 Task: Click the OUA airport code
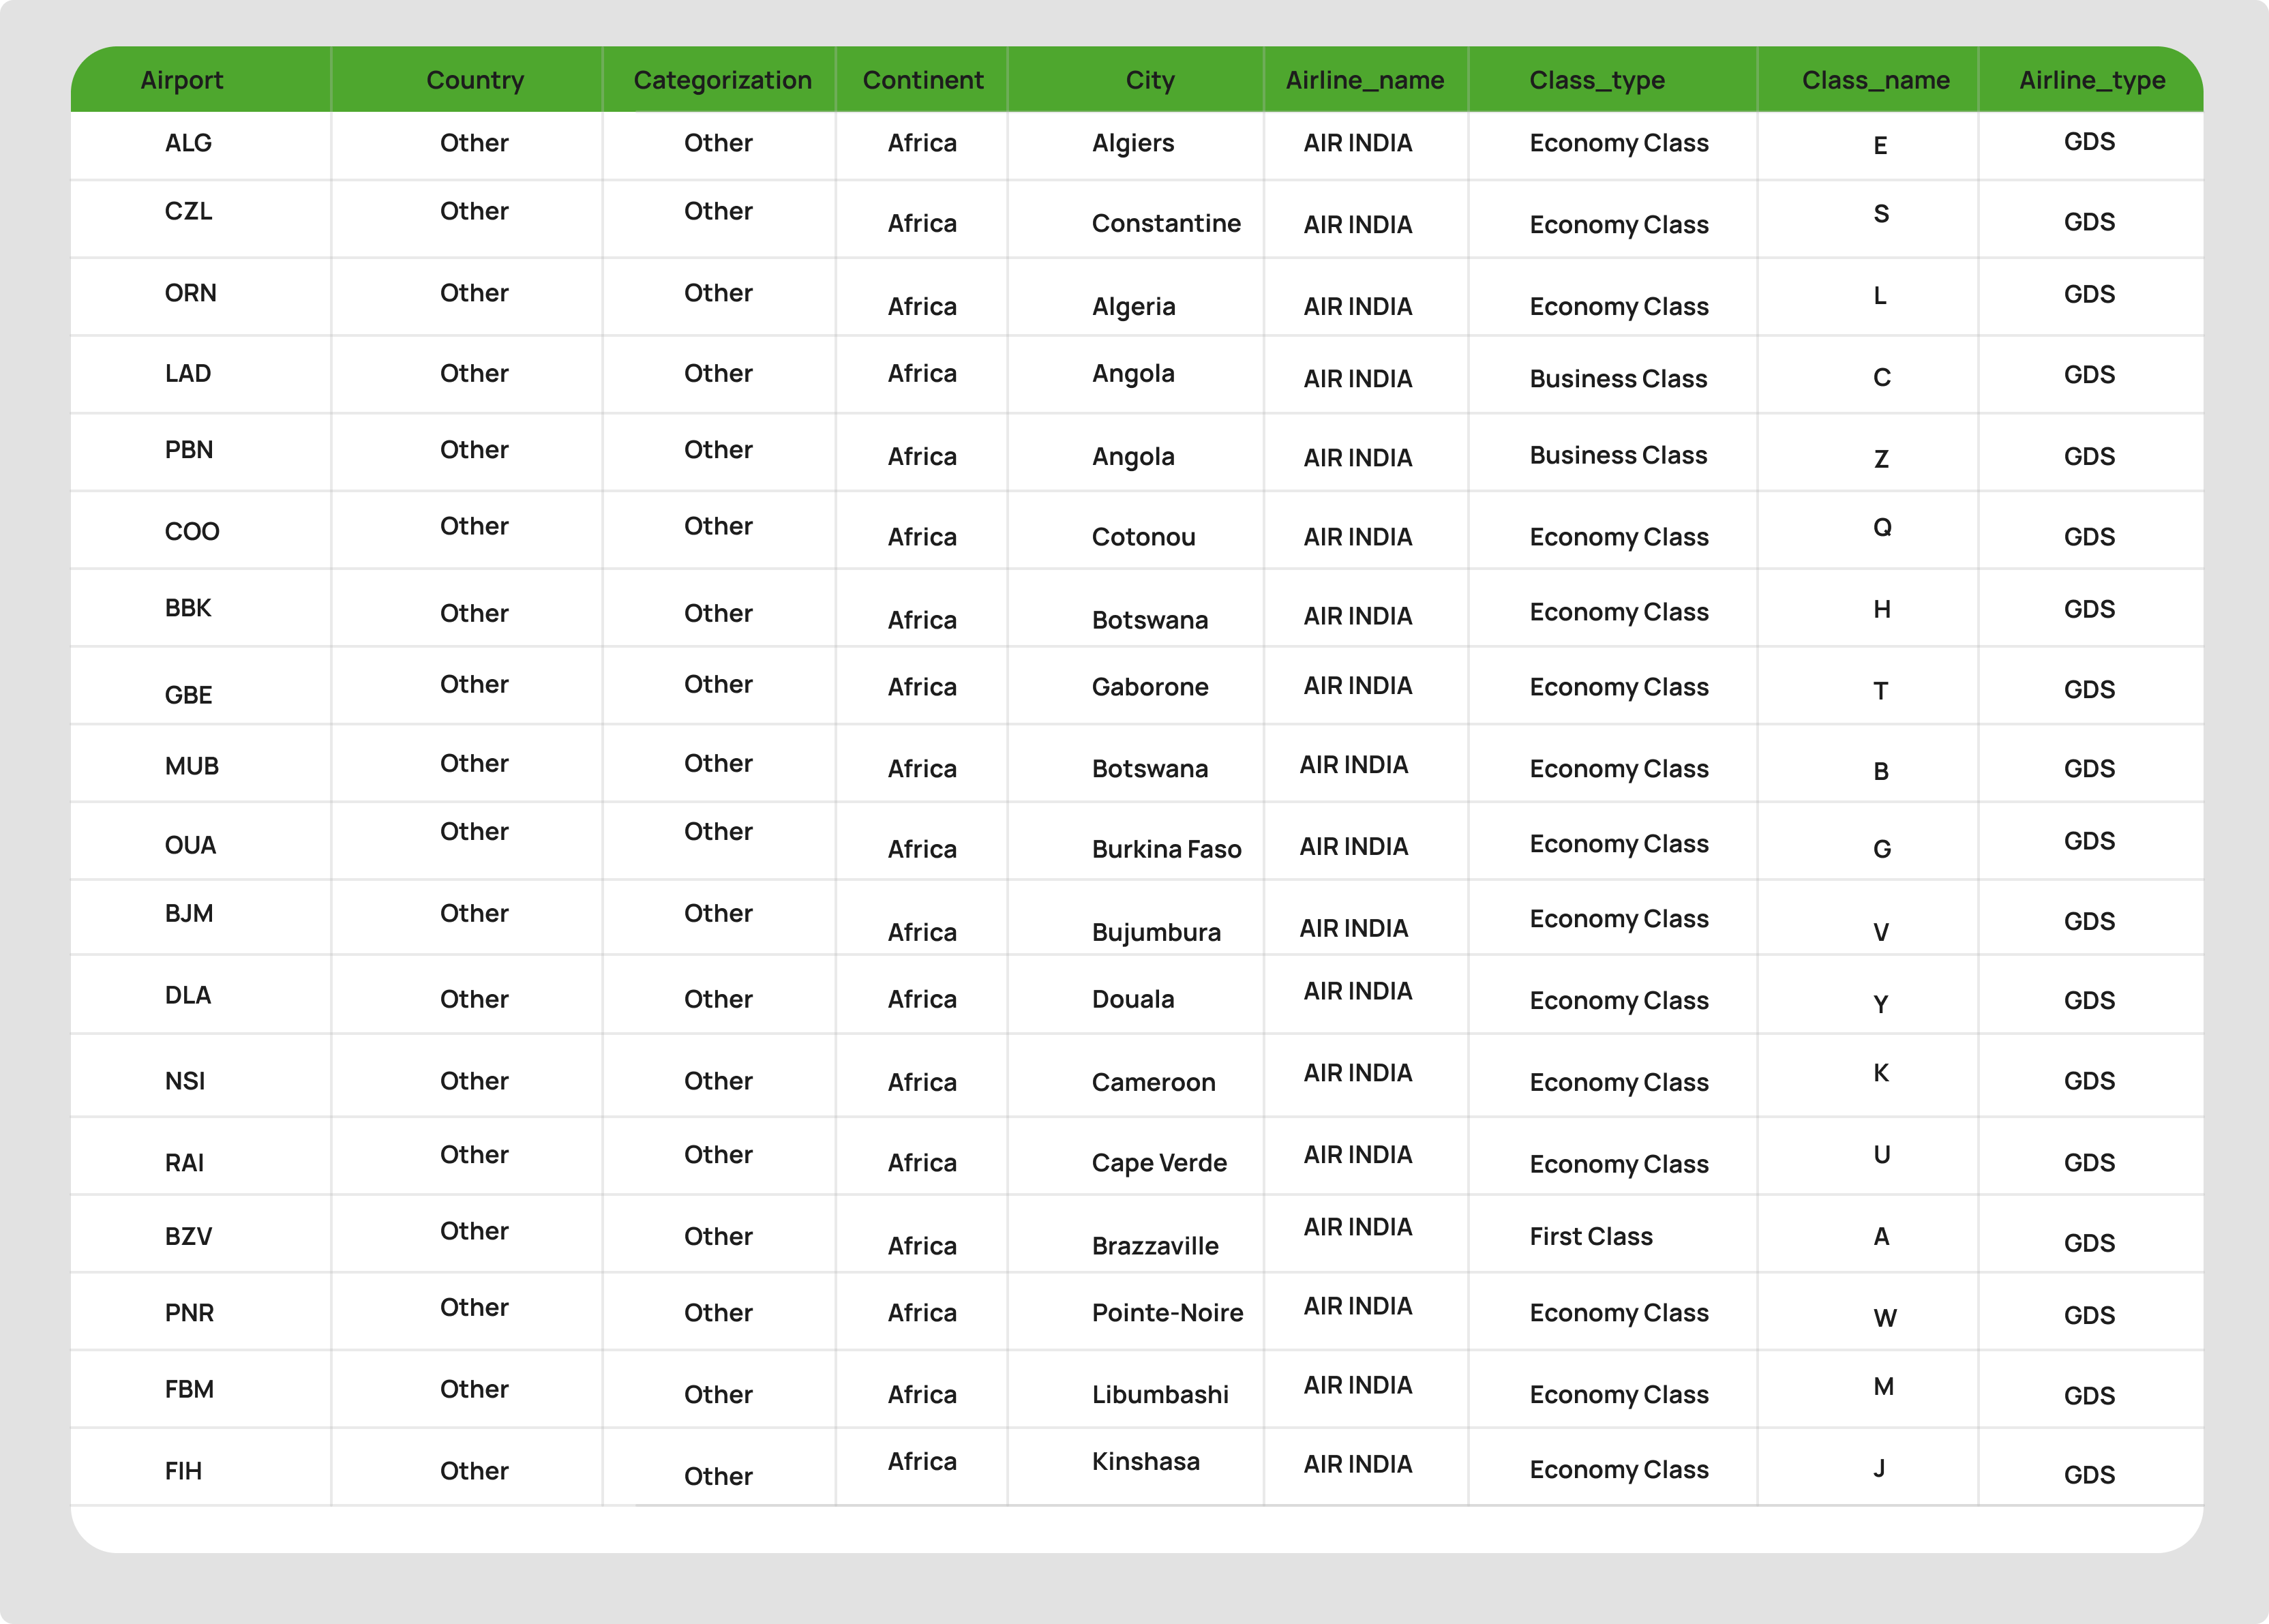(190, 845)
